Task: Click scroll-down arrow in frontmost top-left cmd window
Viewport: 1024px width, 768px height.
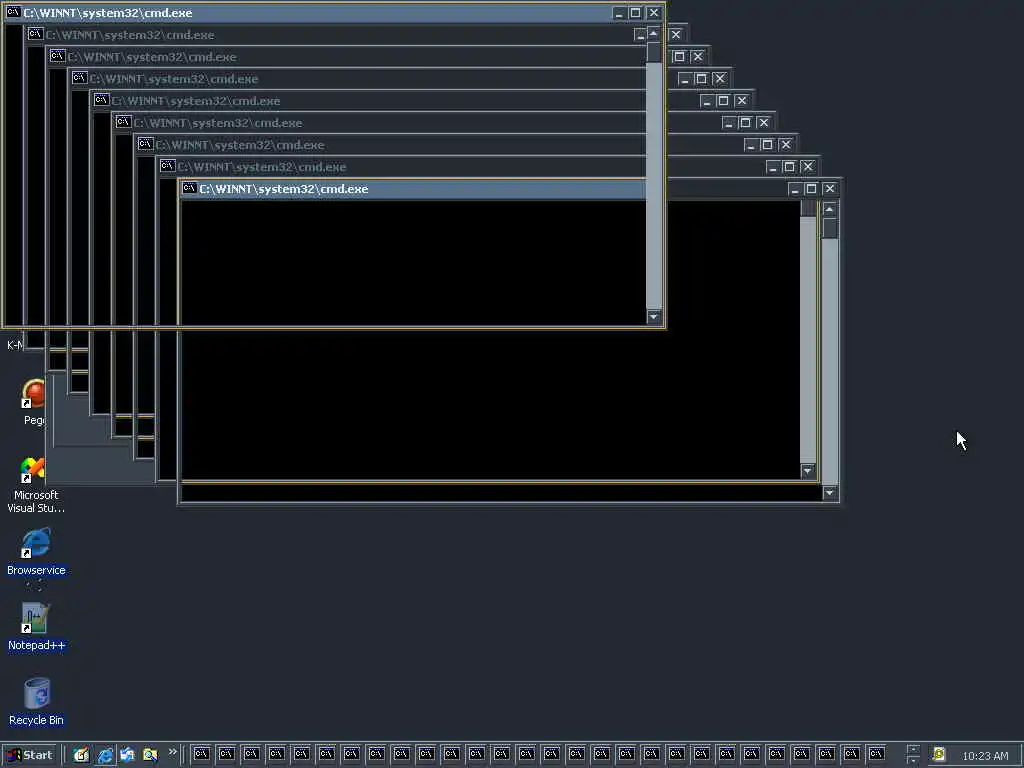Action: [x=653, y=317]
